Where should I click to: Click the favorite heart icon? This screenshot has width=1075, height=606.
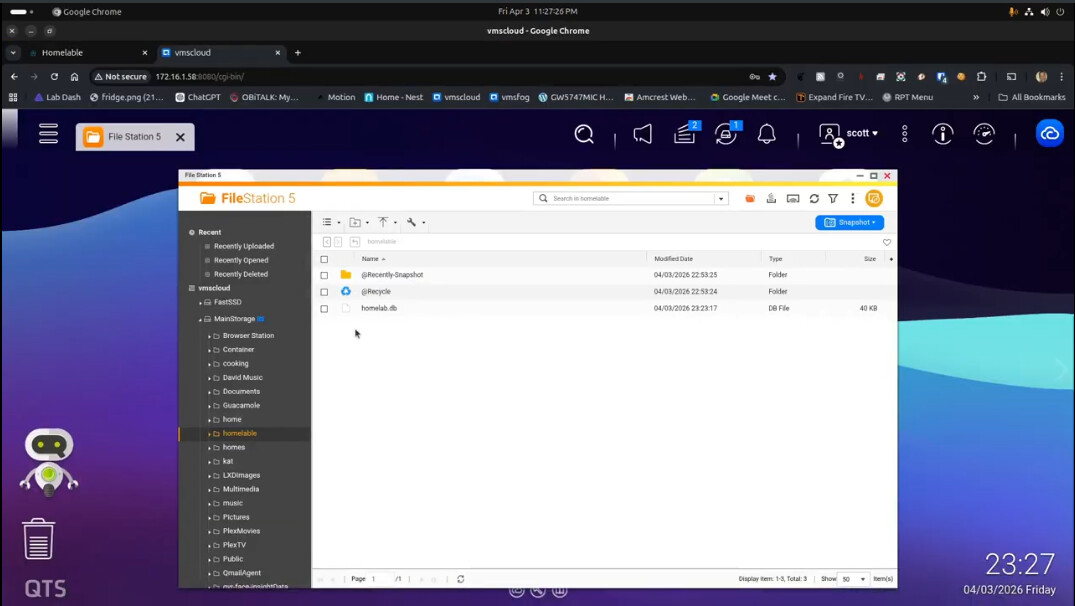click(887, 242)
